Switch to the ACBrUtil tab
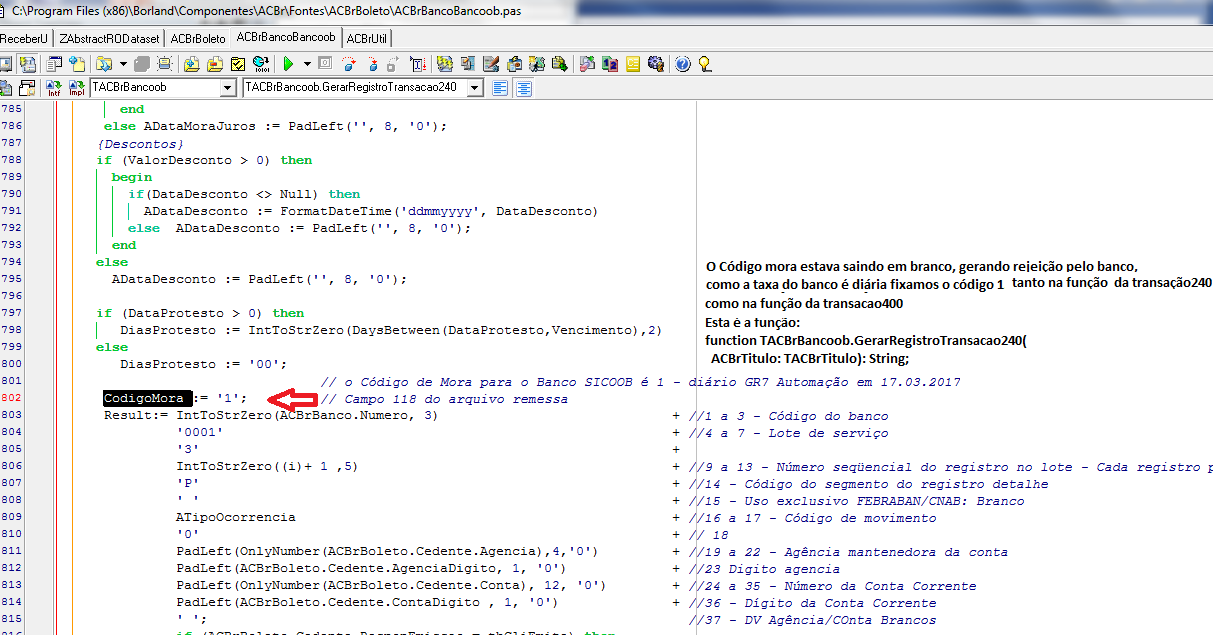This screenshot has width=1213, height=635. (x=367, y=38)
